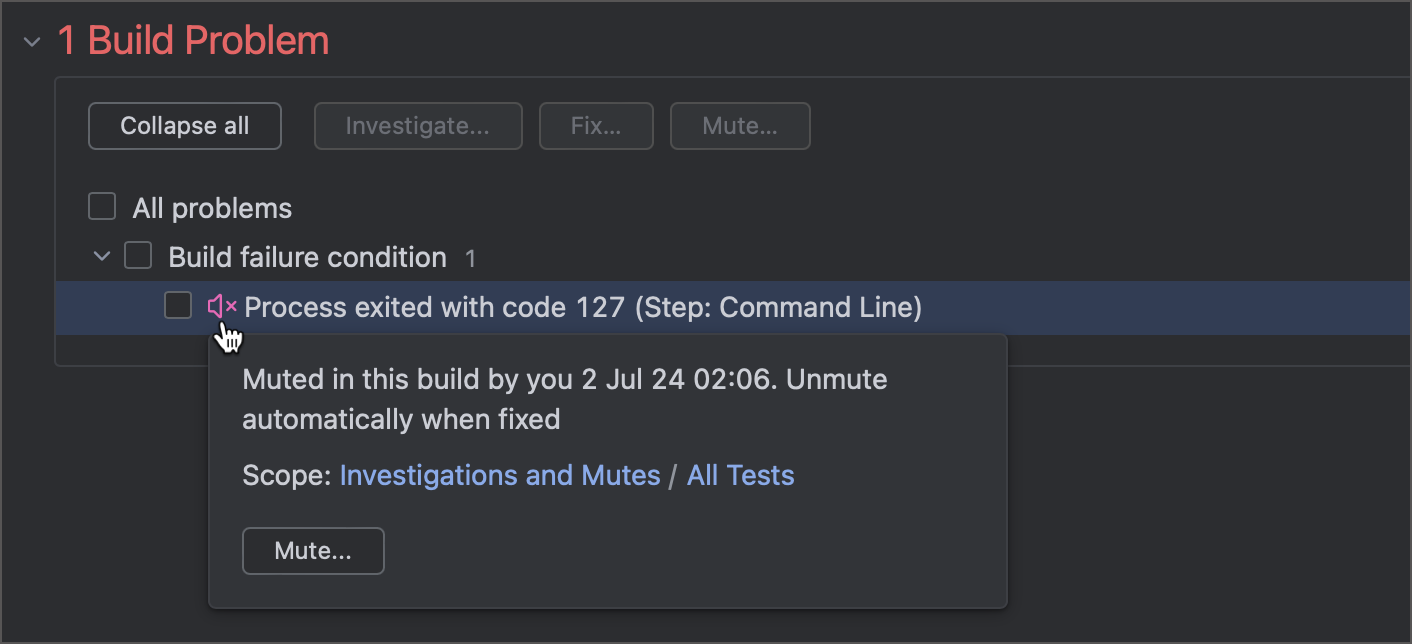Click the Build failure condition label
The width and height of the screenshot is (1412, 644).
click(x=307, y=257)
